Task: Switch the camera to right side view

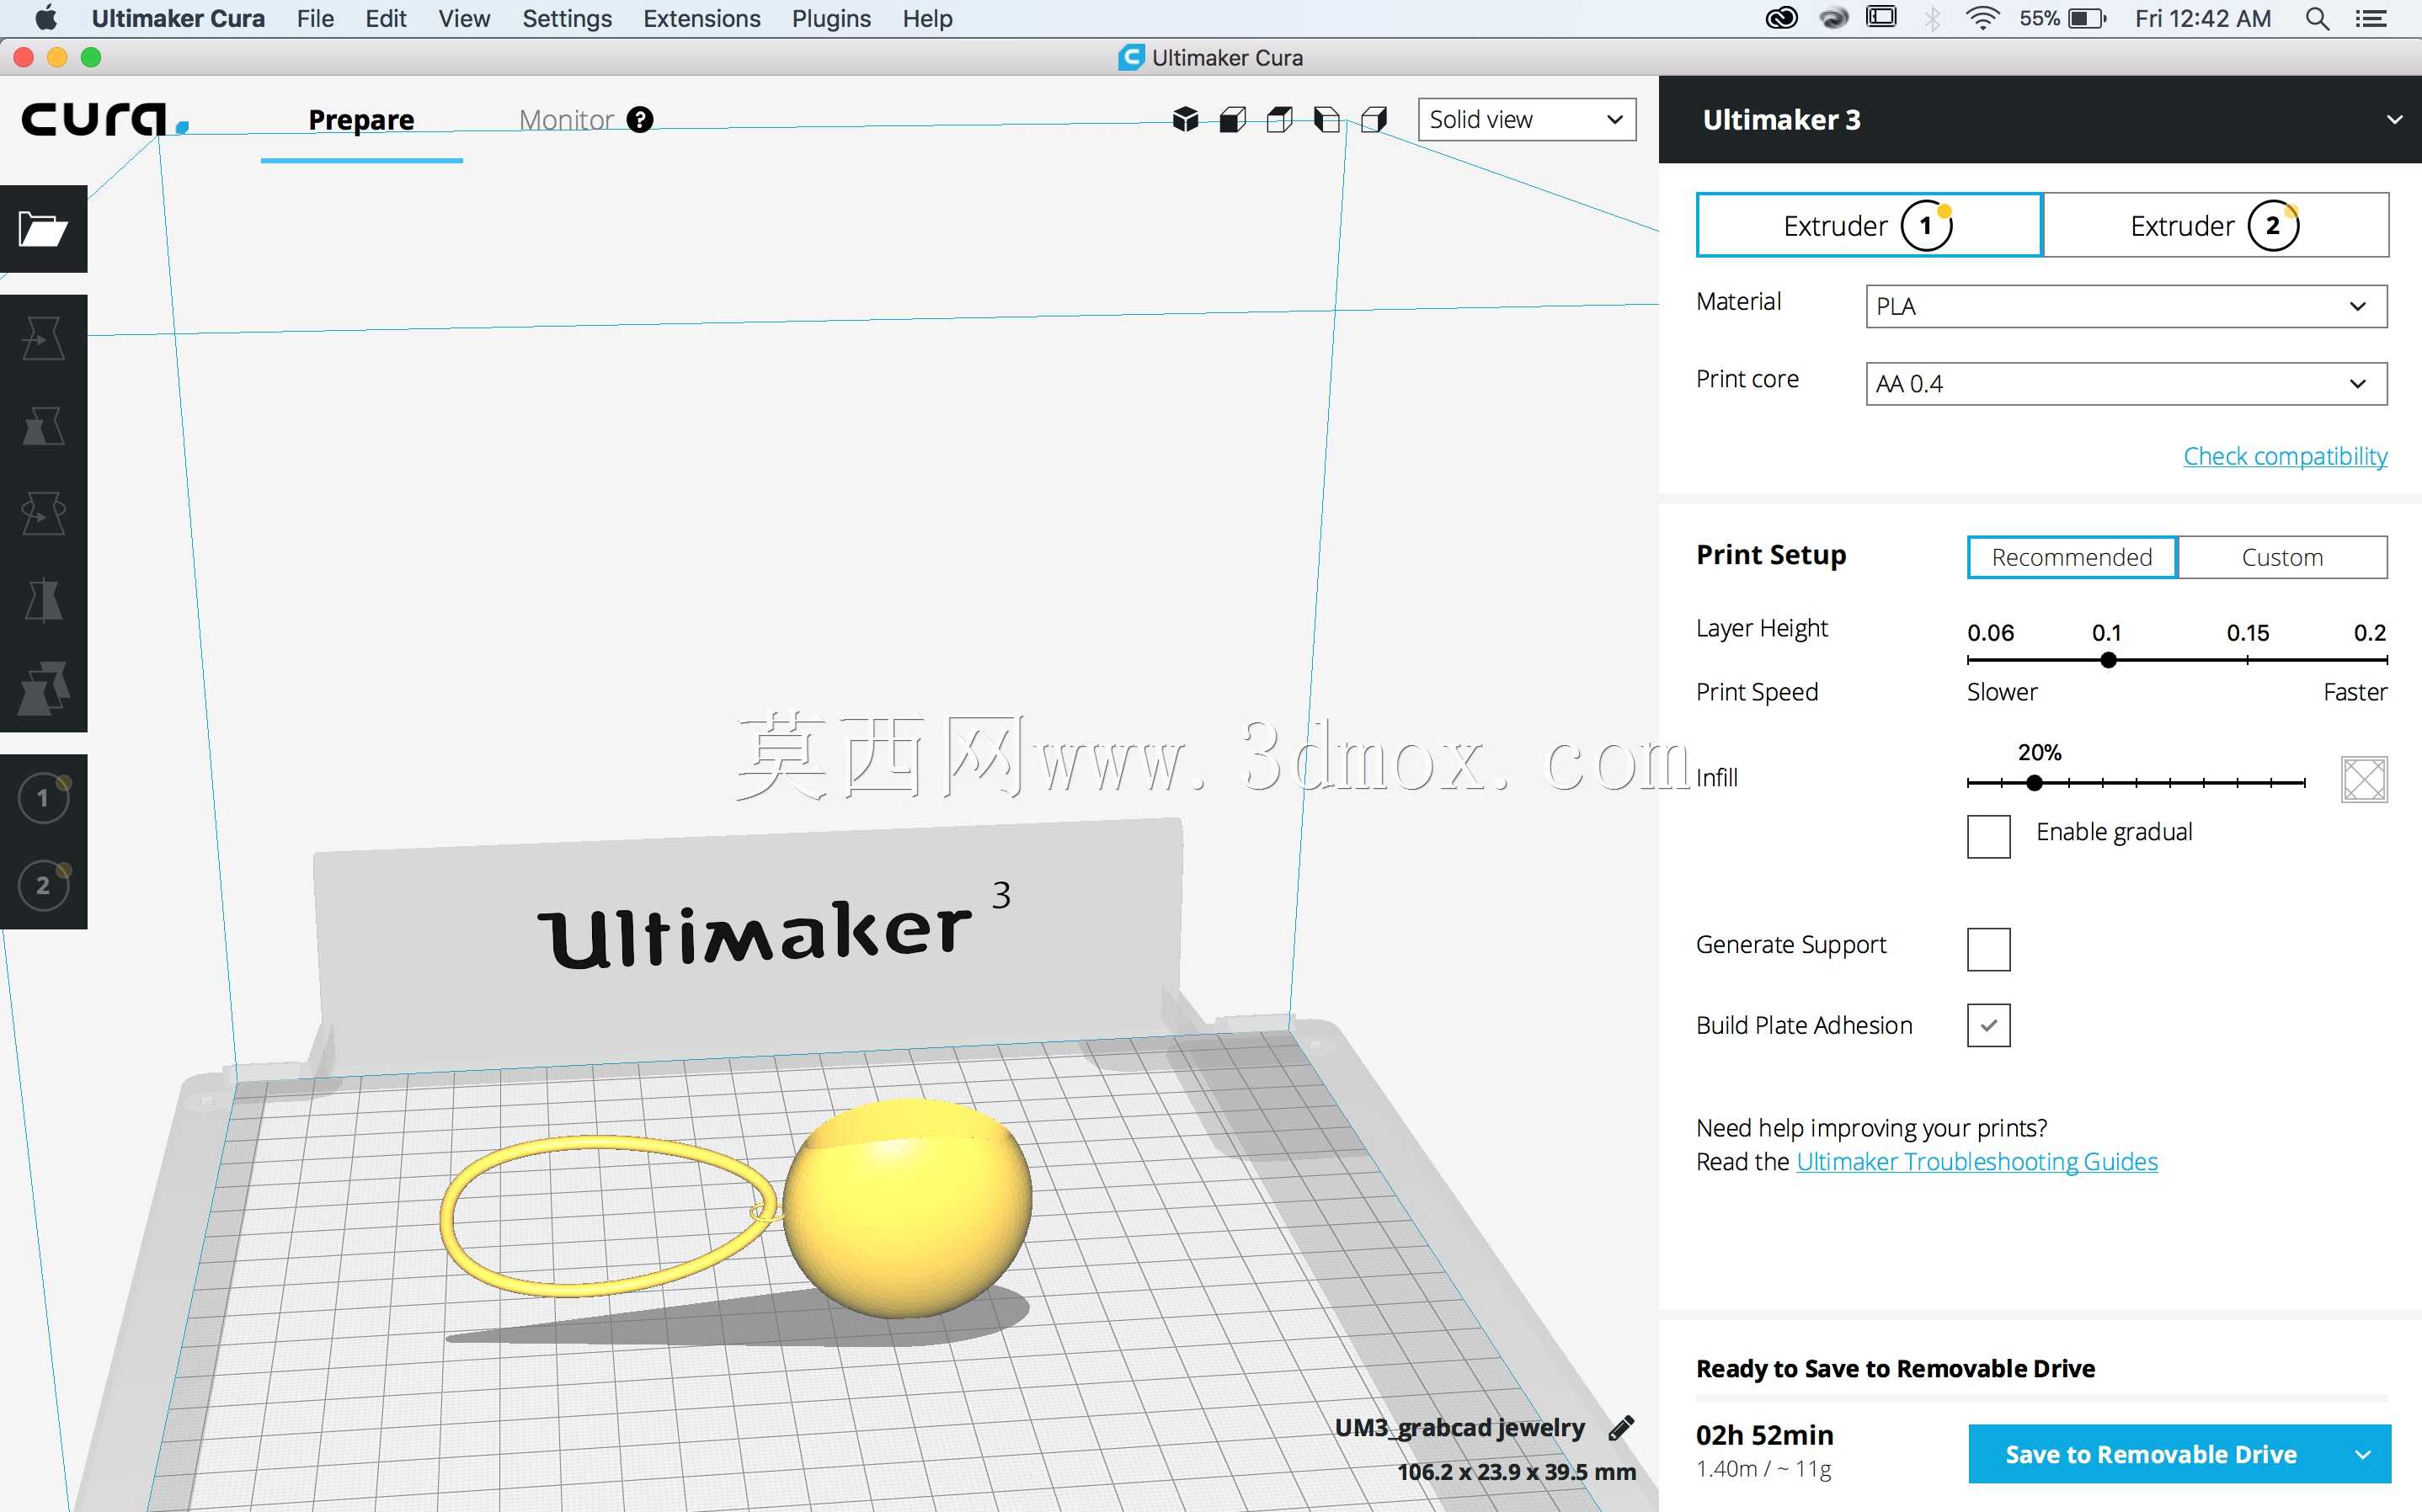Action: (1374, 120)
